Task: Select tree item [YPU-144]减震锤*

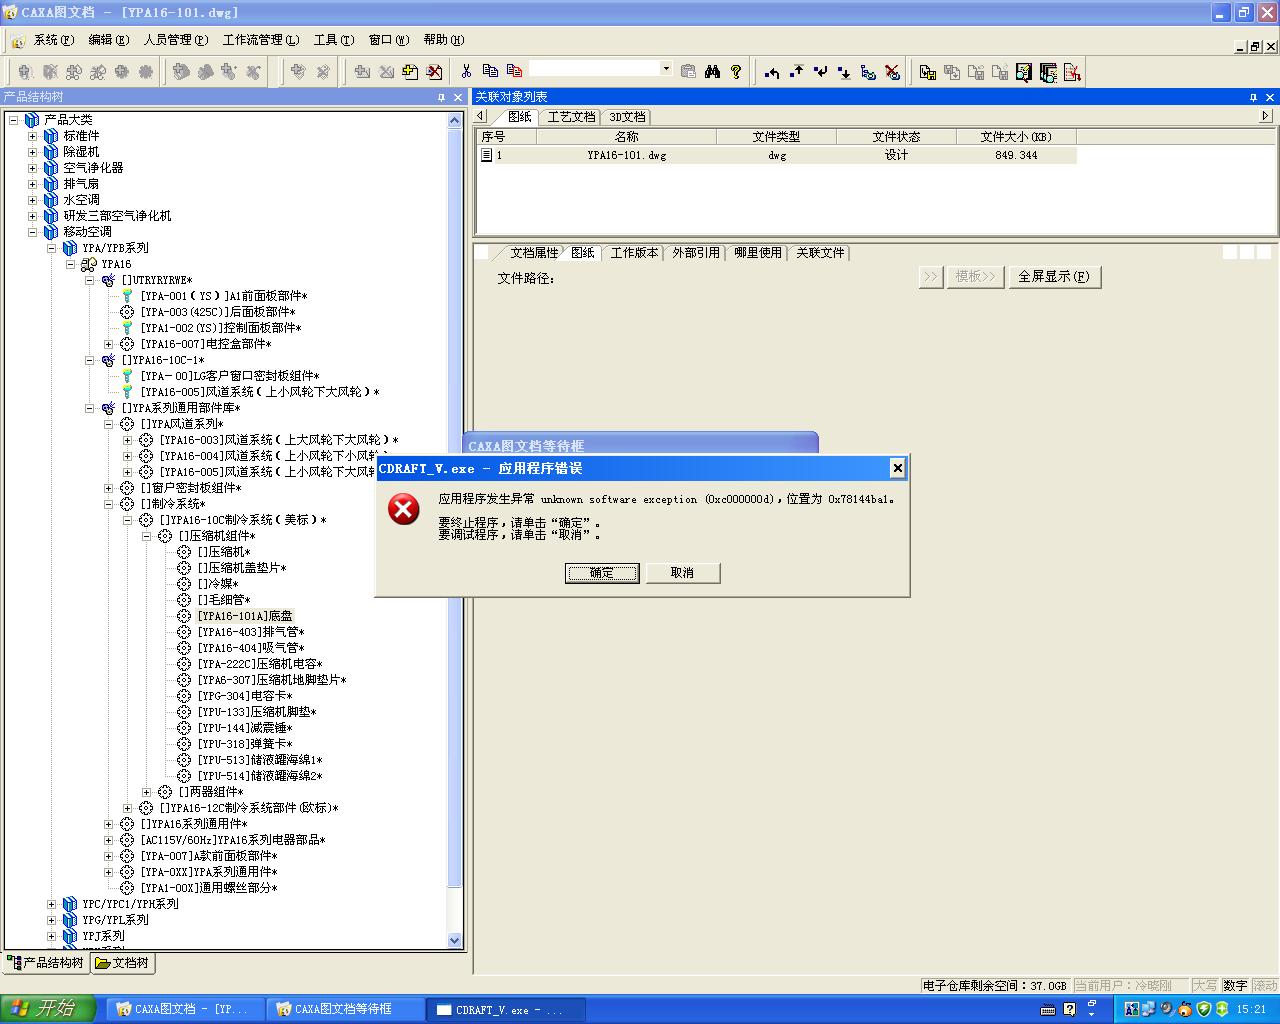Action: pos(245,728)
